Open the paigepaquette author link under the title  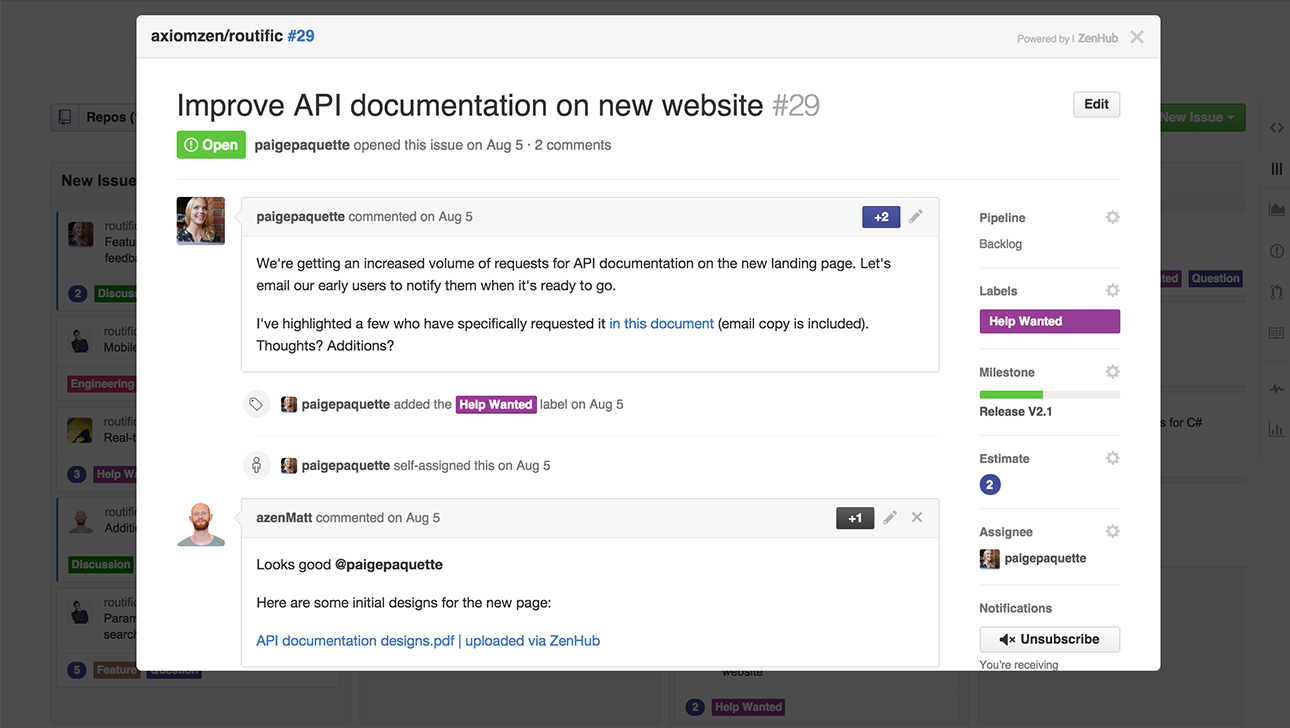click(x=302, y=145)
